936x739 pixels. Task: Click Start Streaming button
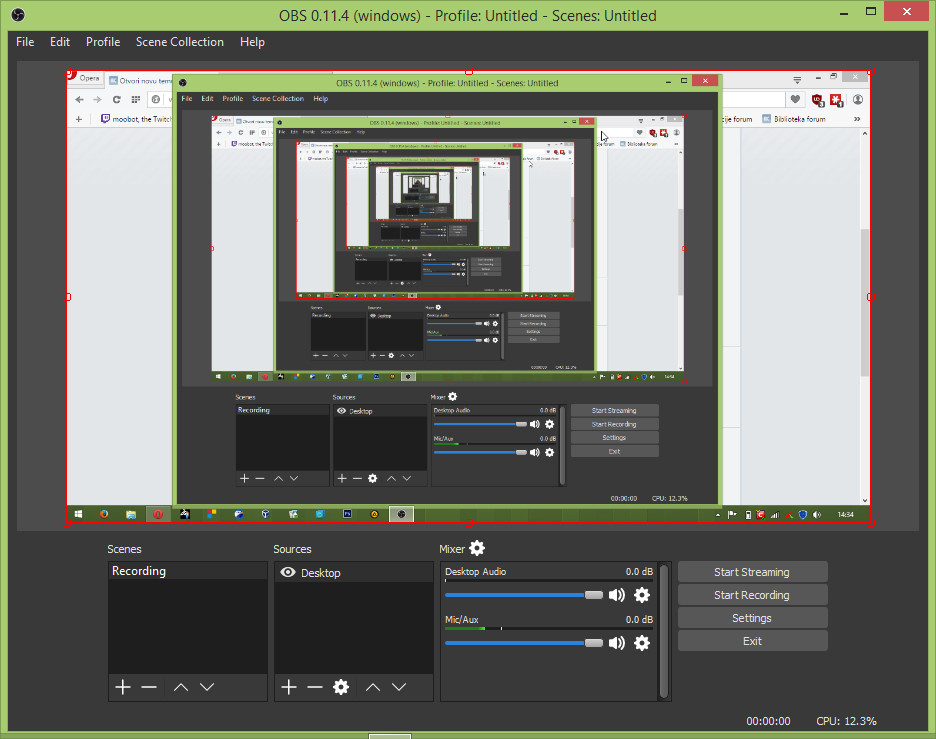click(x=752, y=572)
